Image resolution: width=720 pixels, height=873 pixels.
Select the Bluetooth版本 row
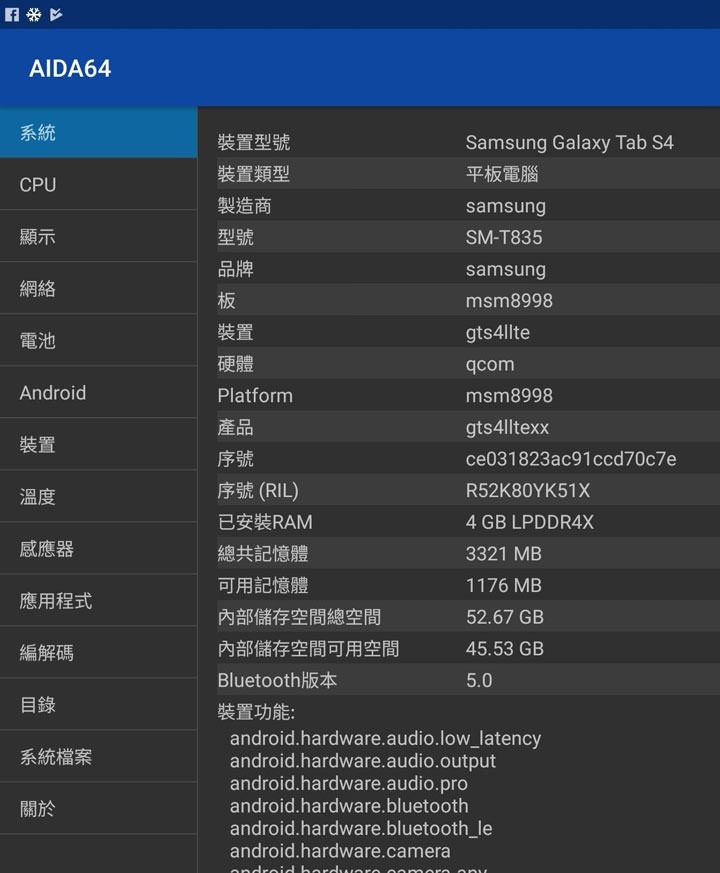(468, 680)
